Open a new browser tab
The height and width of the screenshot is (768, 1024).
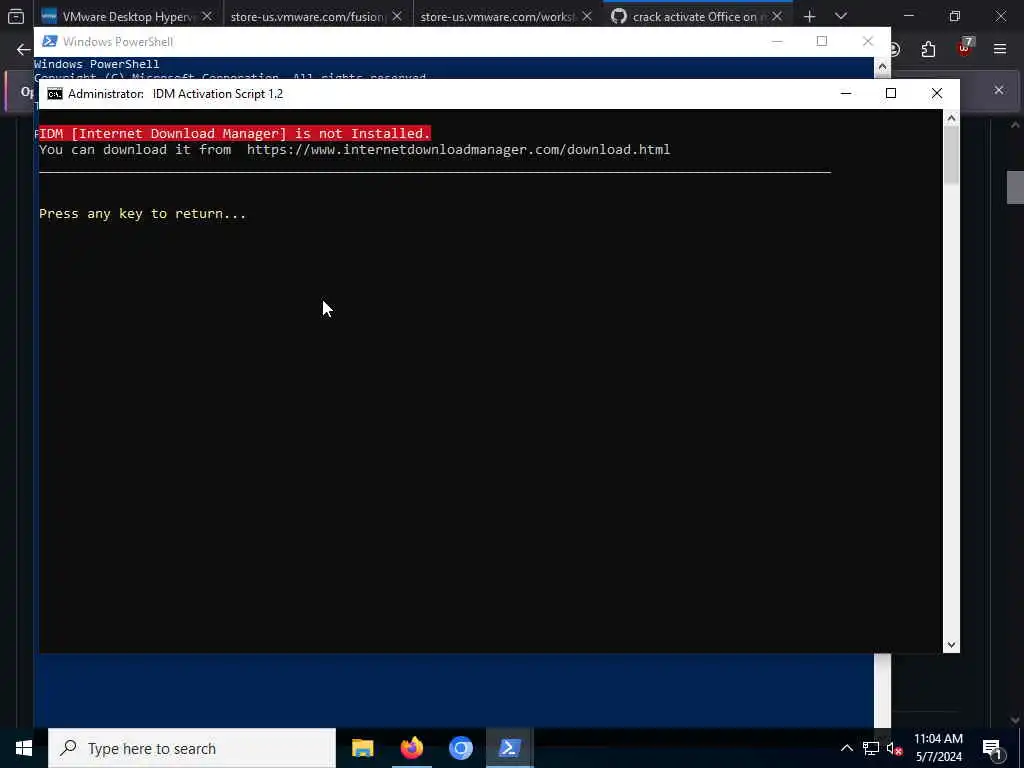point(810,16)
